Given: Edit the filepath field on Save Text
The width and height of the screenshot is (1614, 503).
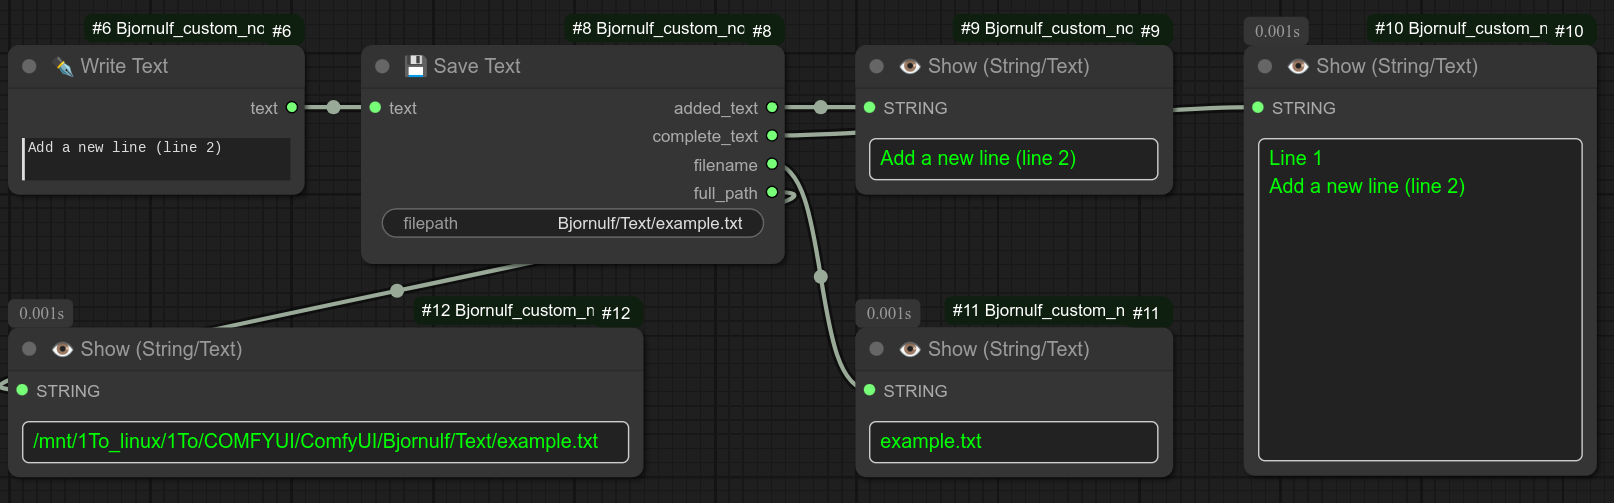Looking at the screenshot, I should click(x=573, y=224).
